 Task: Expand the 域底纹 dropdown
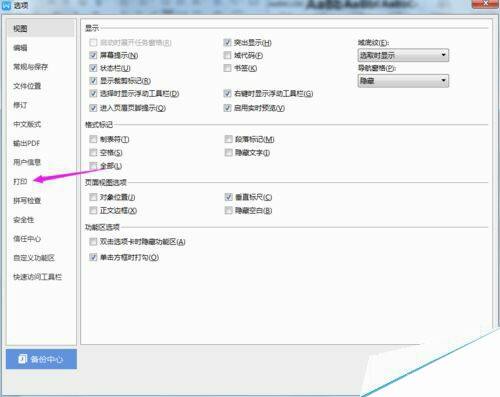[403, 55]
